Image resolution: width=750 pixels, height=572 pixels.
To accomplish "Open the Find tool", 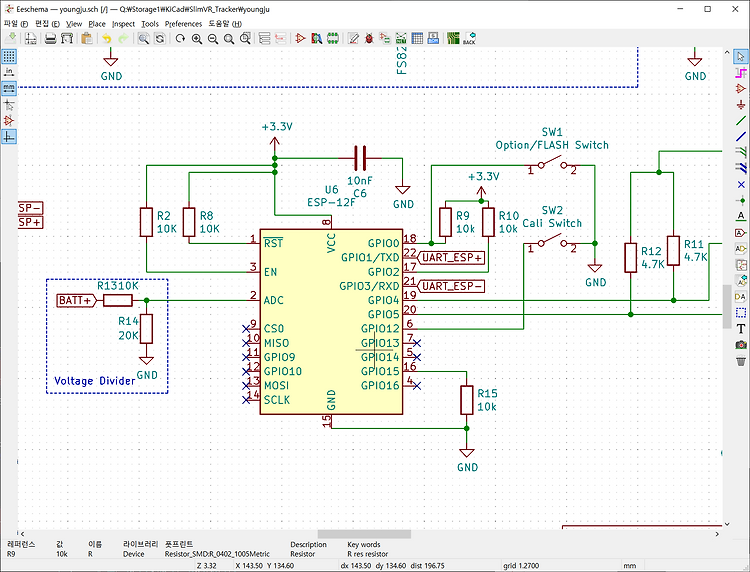I will pos(143,38).
